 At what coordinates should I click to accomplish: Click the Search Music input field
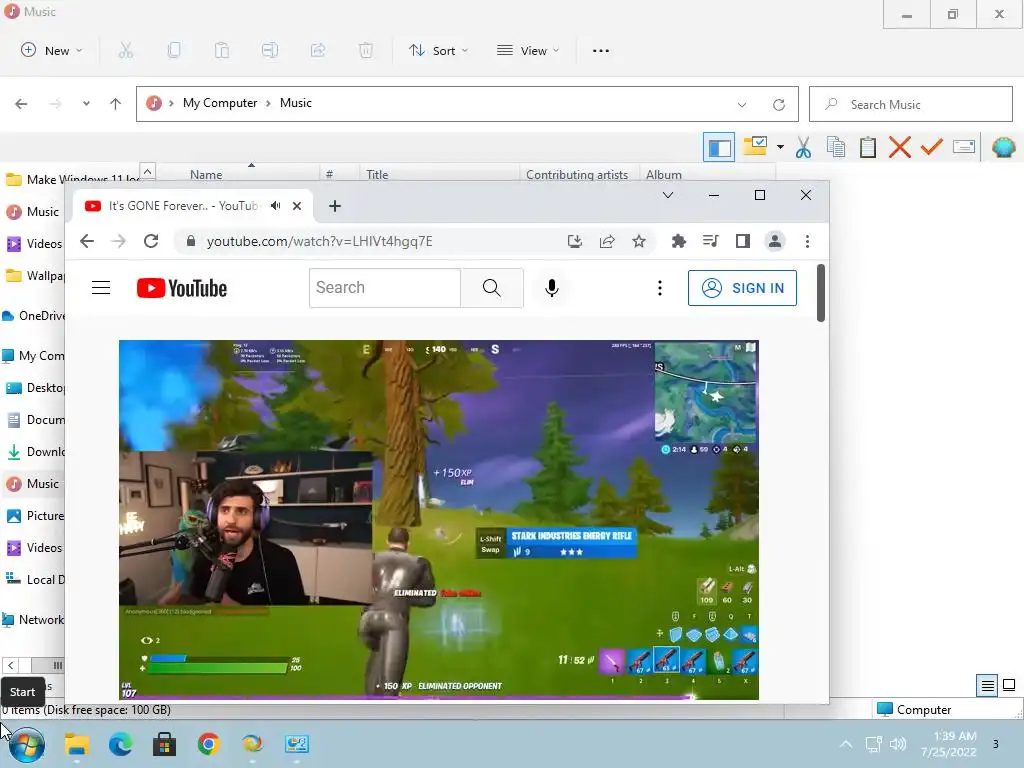coord(910,104)
